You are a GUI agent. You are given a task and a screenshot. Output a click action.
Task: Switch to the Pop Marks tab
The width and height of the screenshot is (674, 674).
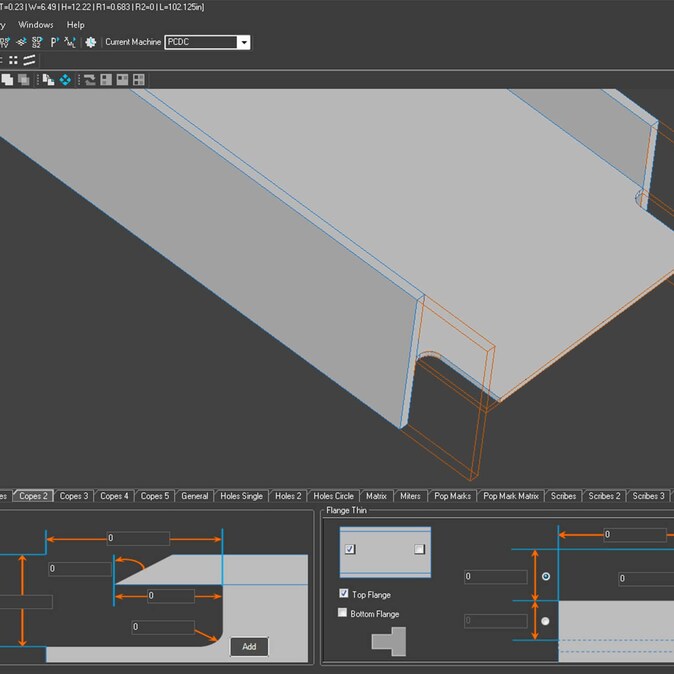(452, 496)
